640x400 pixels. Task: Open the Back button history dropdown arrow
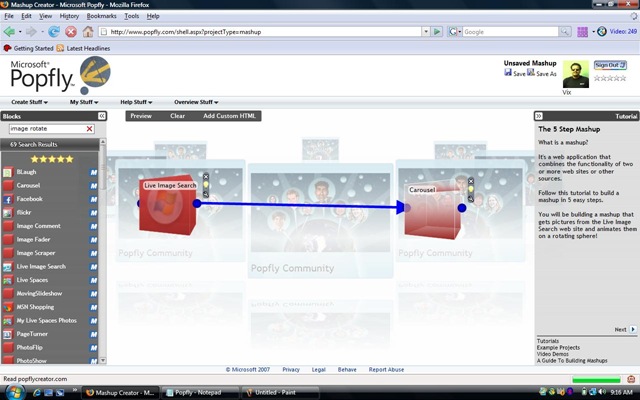pyautogui.click(x=20, y=31)
